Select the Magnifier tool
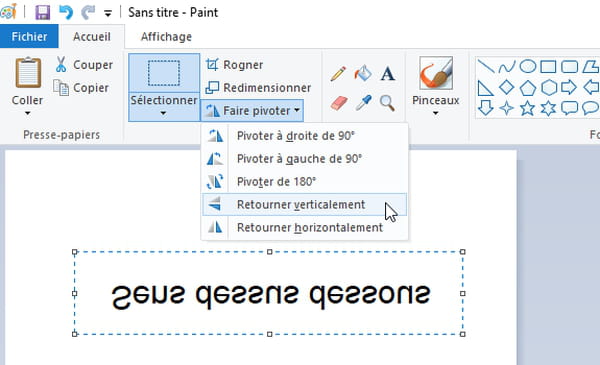600x365 pixels. tap(387, 103)
